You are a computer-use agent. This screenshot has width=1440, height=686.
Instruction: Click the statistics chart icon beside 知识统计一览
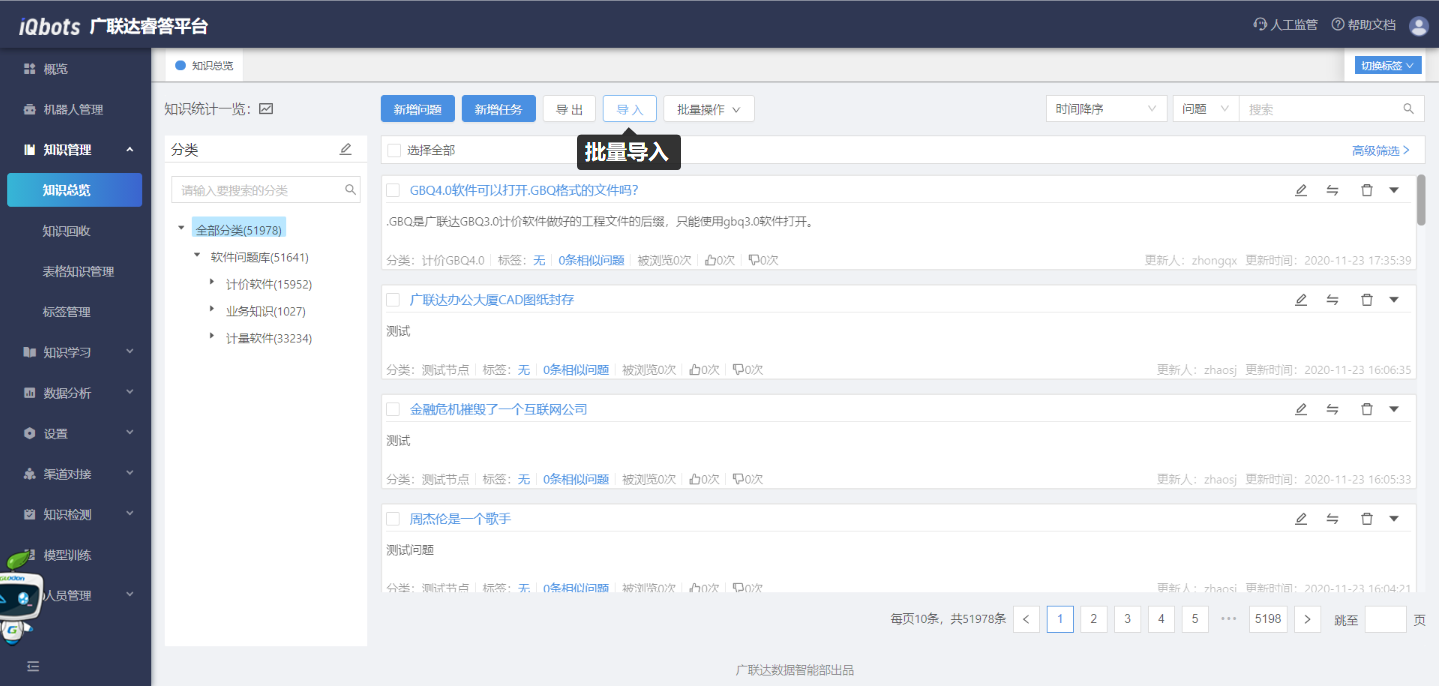[266, 109]
